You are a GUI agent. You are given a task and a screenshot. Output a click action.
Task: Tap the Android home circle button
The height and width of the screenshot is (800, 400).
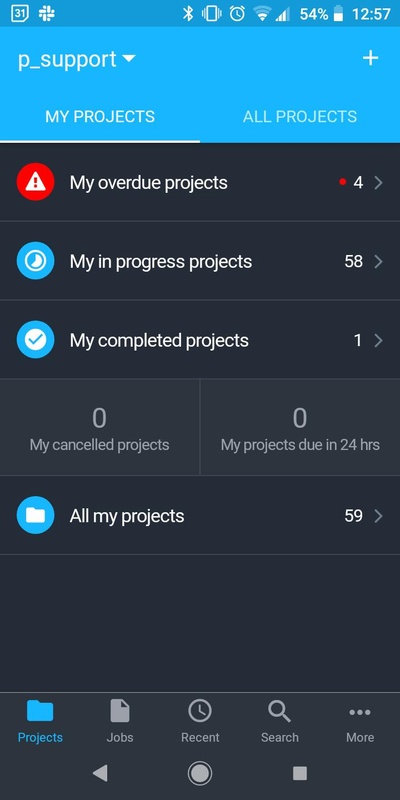tap(200, 773)
